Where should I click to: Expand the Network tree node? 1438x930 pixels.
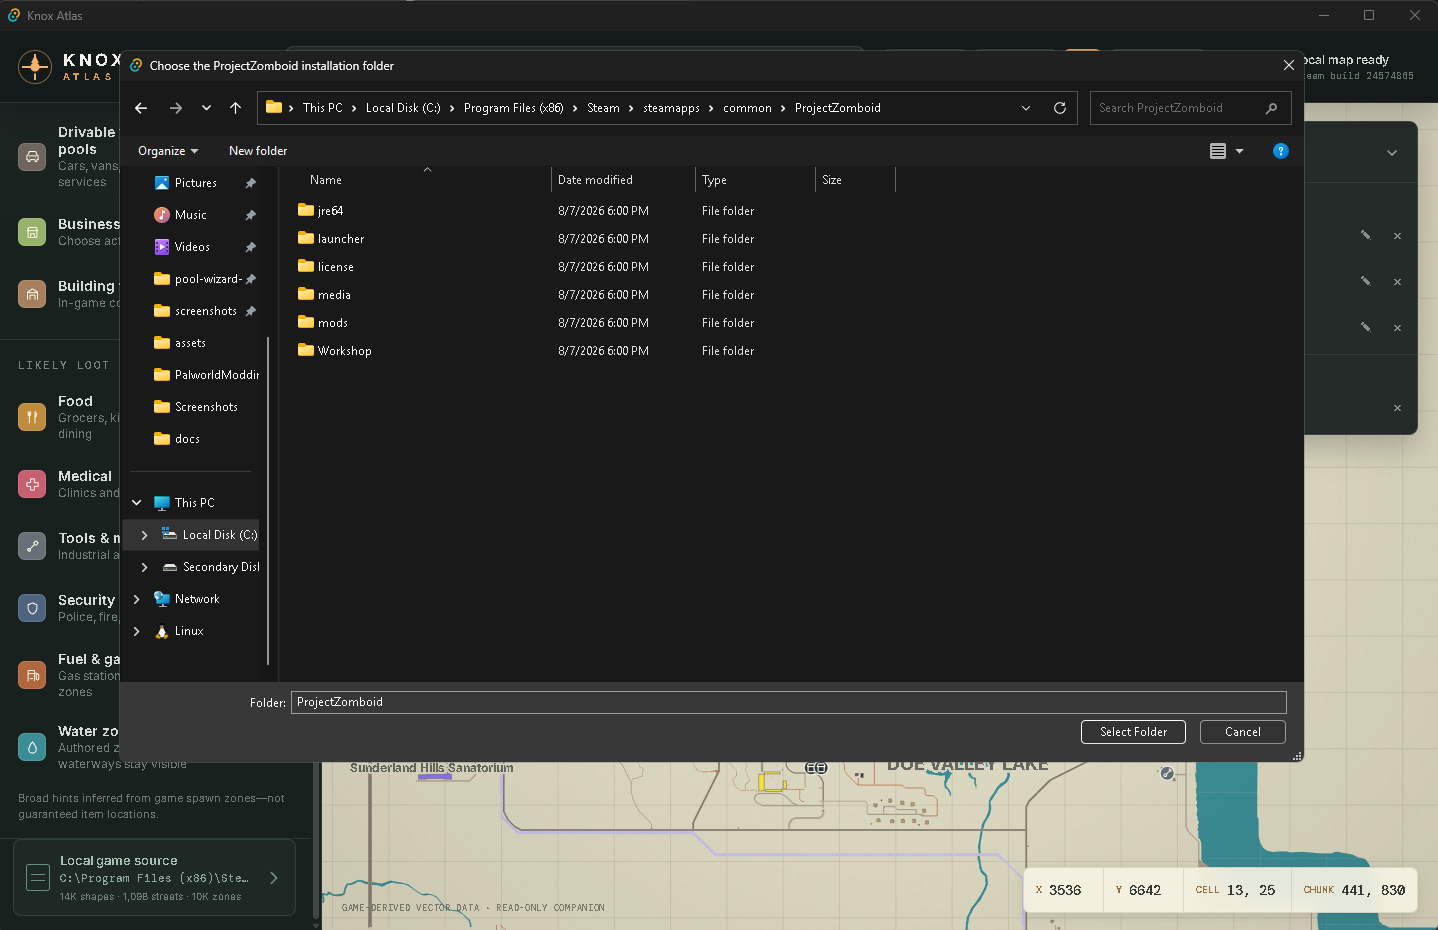[x=137, y=599]
